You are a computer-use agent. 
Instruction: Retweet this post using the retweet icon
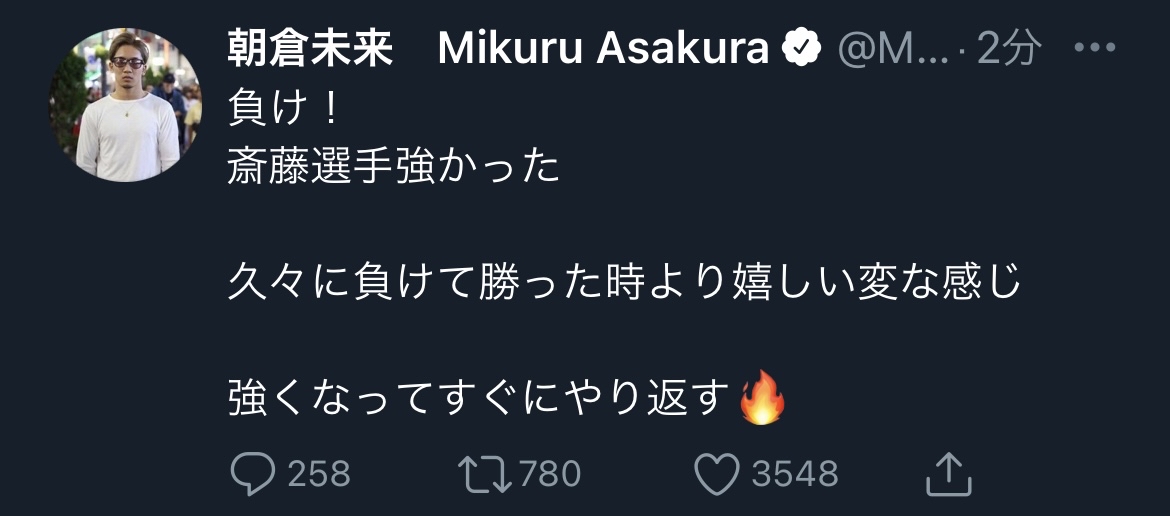coord(483,474)
